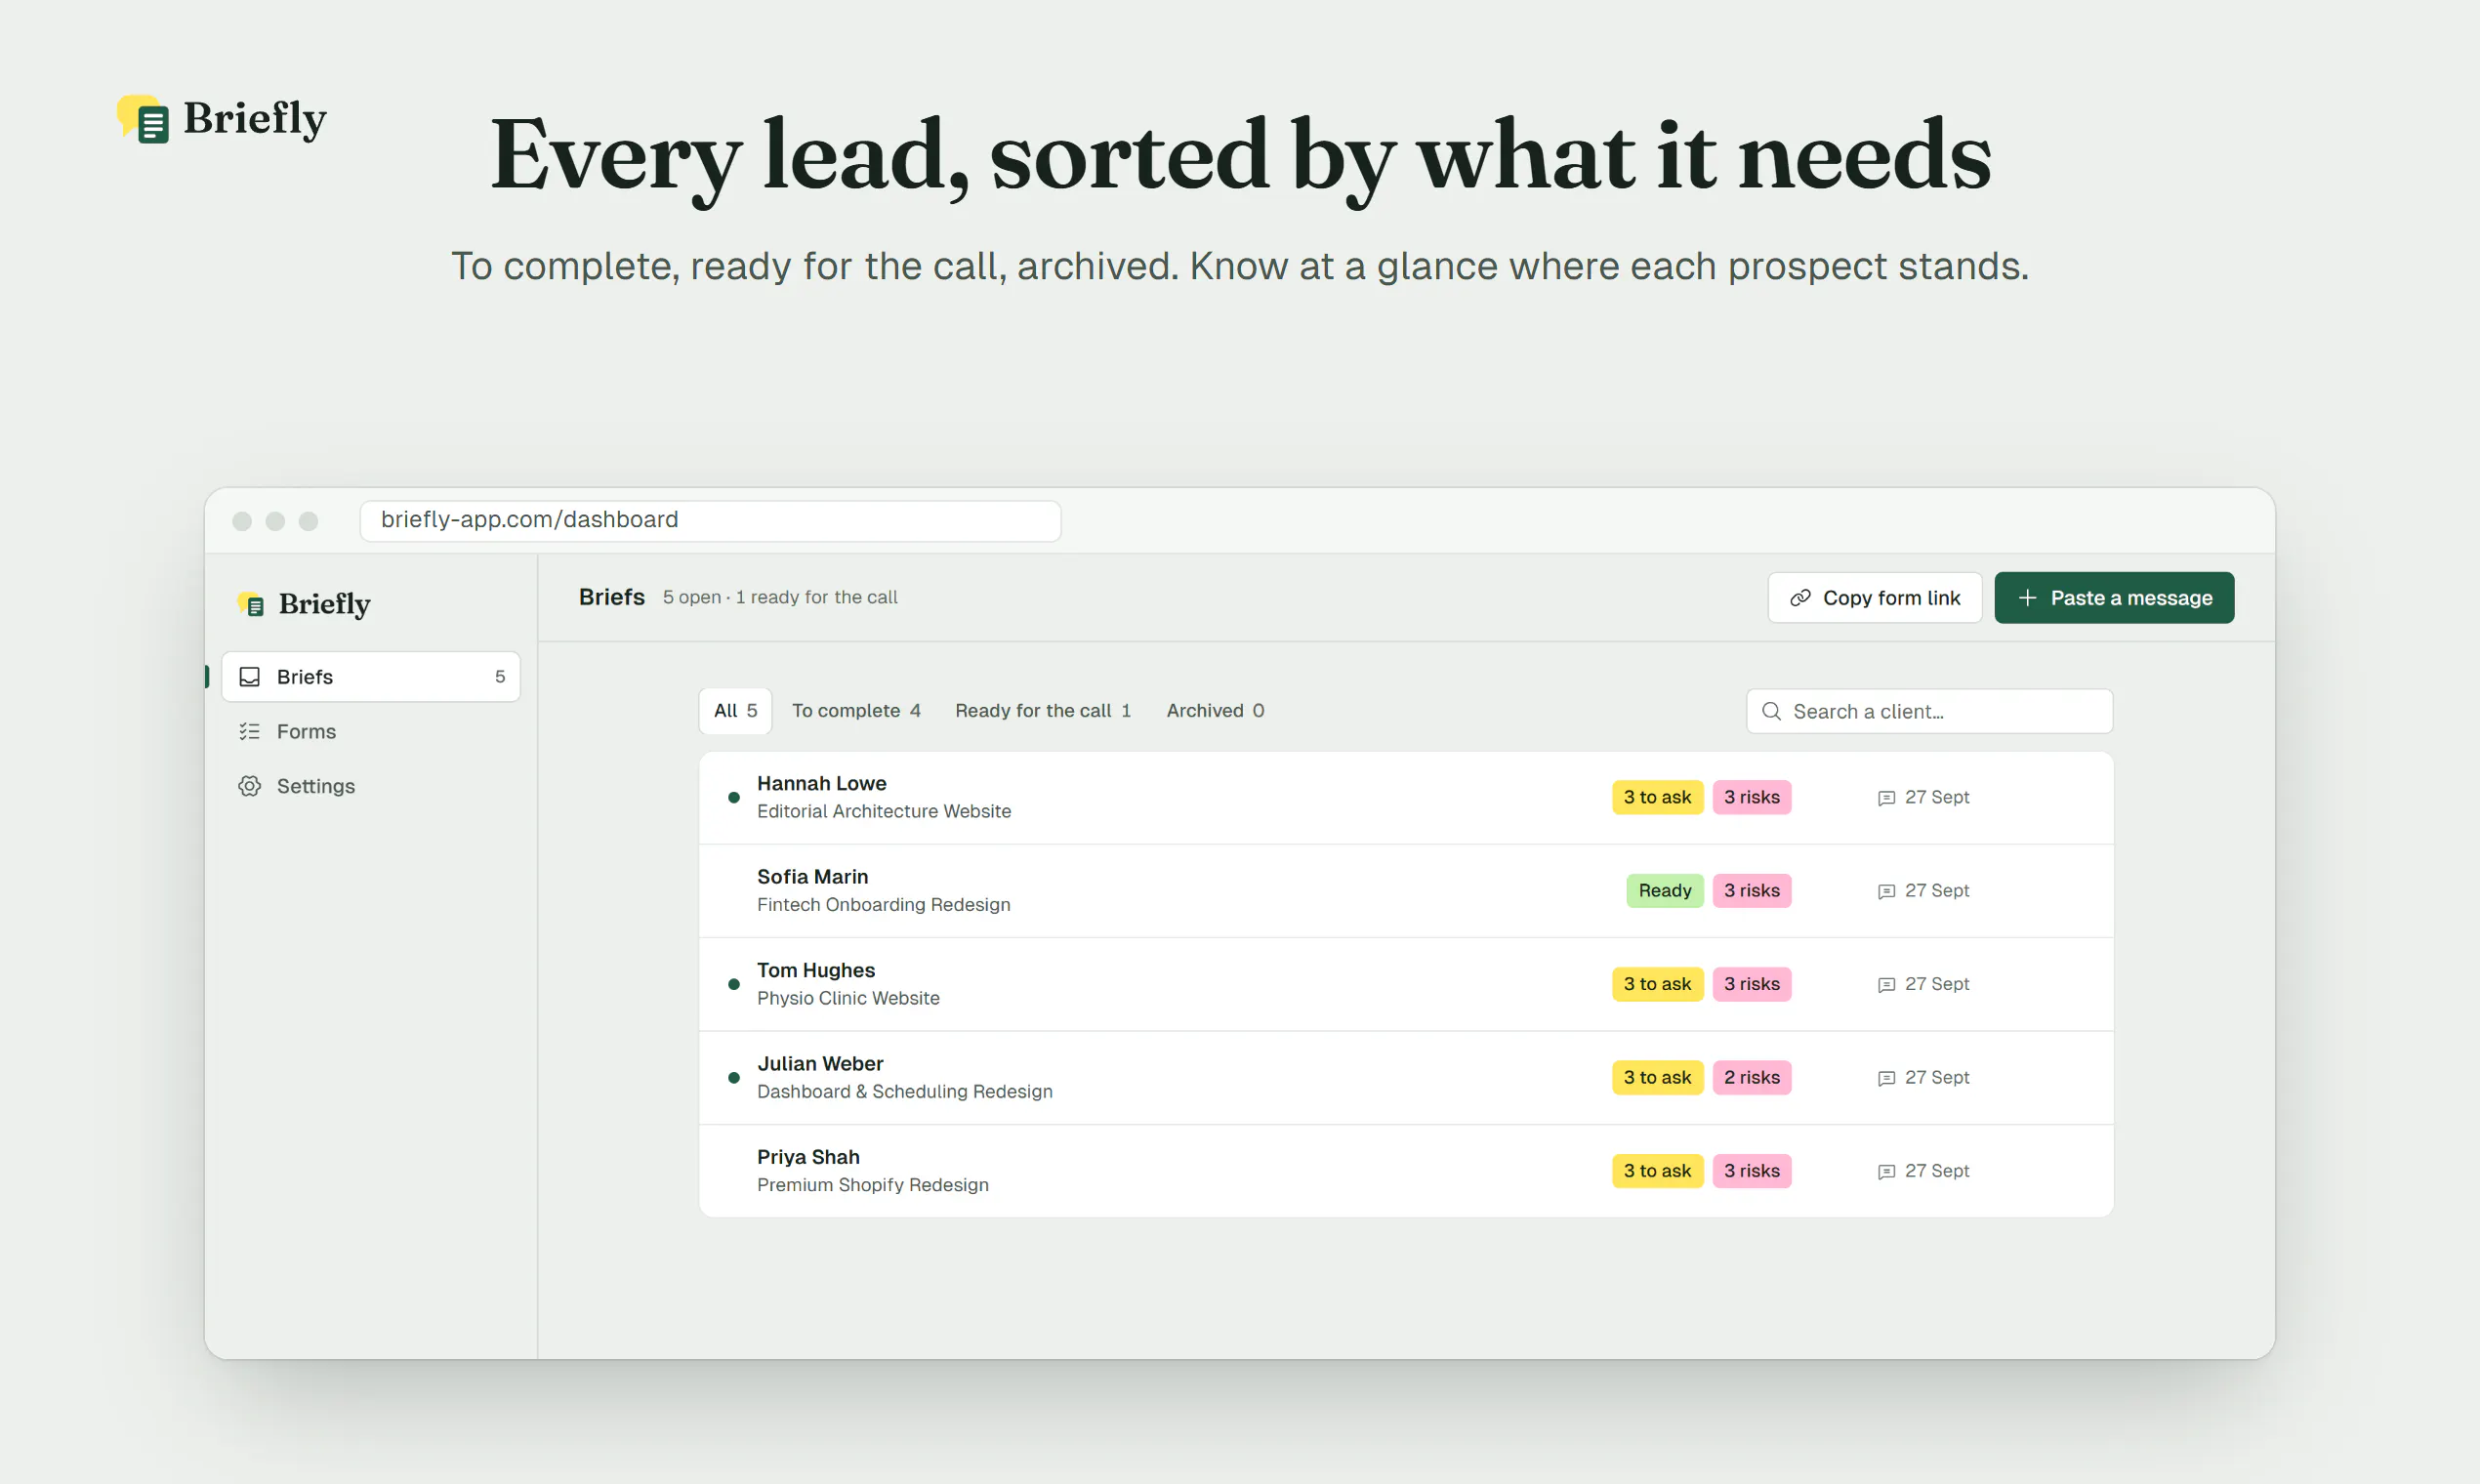Open Priya Shah's brief
2480x1484 pixels.
(x=1406, y=1171)
